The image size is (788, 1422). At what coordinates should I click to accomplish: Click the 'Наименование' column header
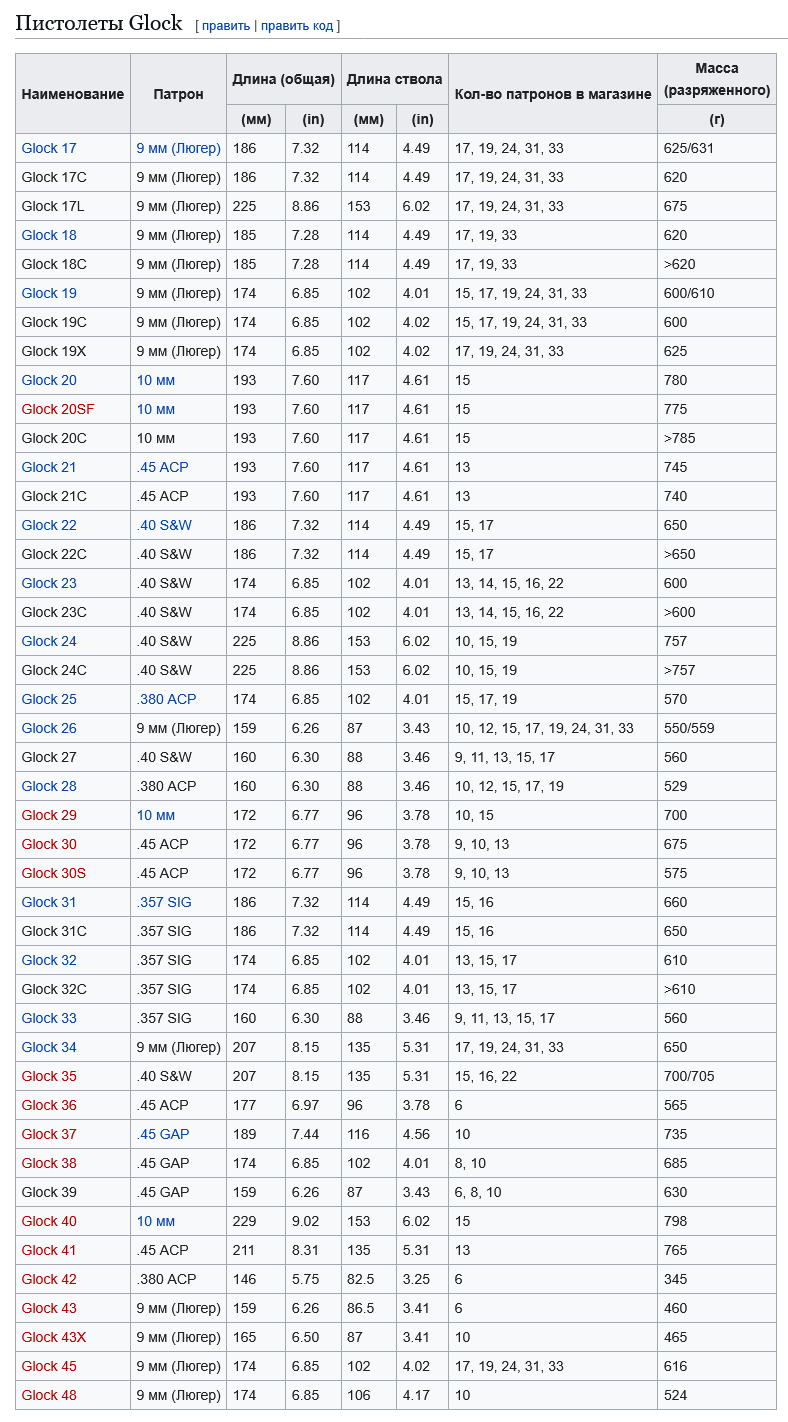[73, 94]
